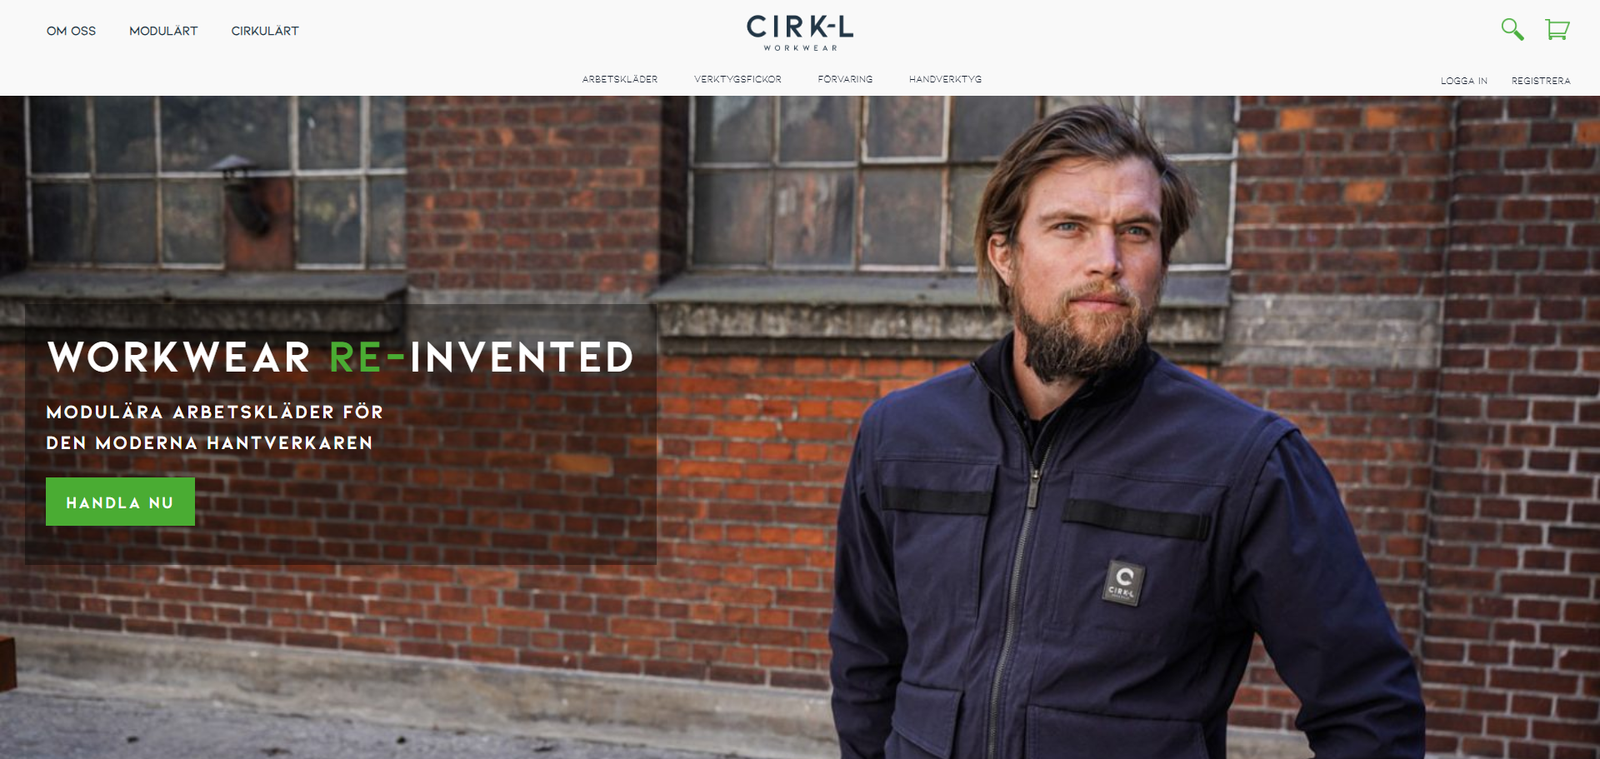Open the MODULÄRT menu item
The width and height of the screenshot is (1600, 759).
(163, 31)
